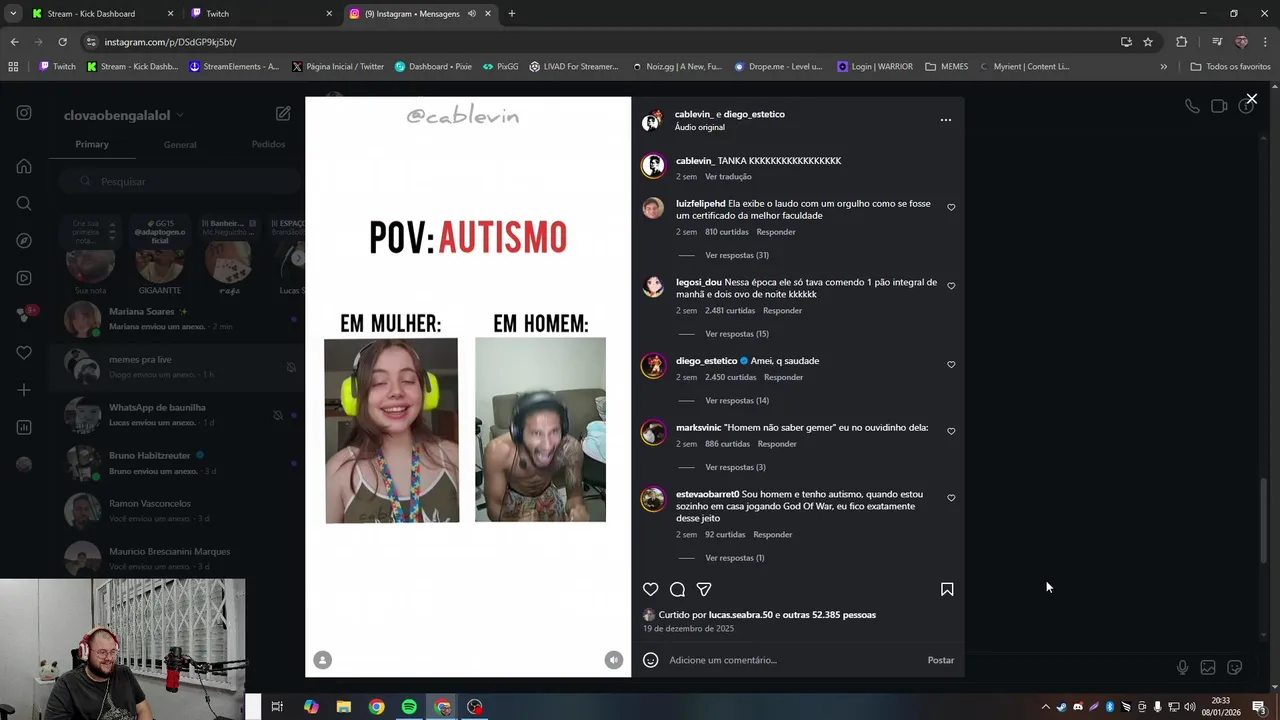Start audio call with phone icon
The image size is (1280, 720).
click(x=1192, y=106)
